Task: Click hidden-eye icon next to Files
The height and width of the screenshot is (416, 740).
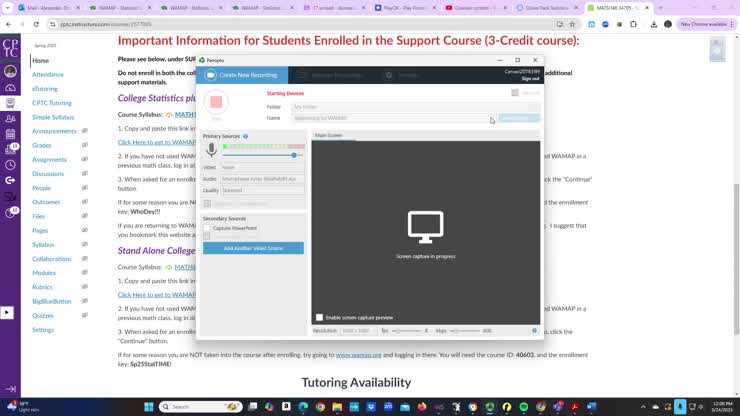Action: [x=84, y=216]
